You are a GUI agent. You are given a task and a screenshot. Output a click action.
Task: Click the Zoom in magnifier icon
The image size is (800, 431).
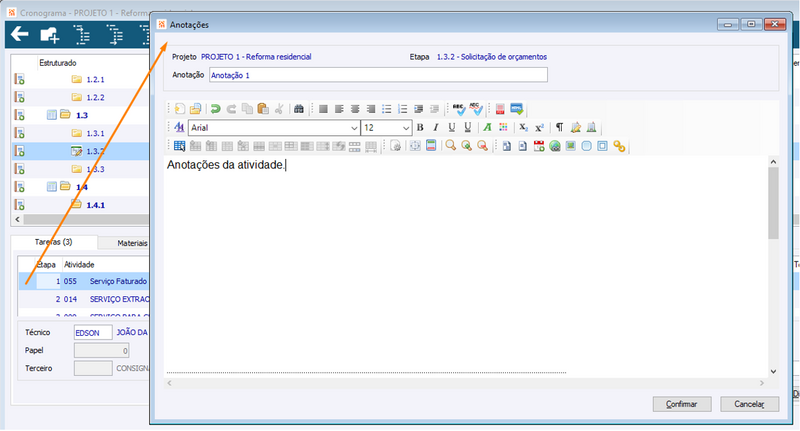tap(466, 146)
